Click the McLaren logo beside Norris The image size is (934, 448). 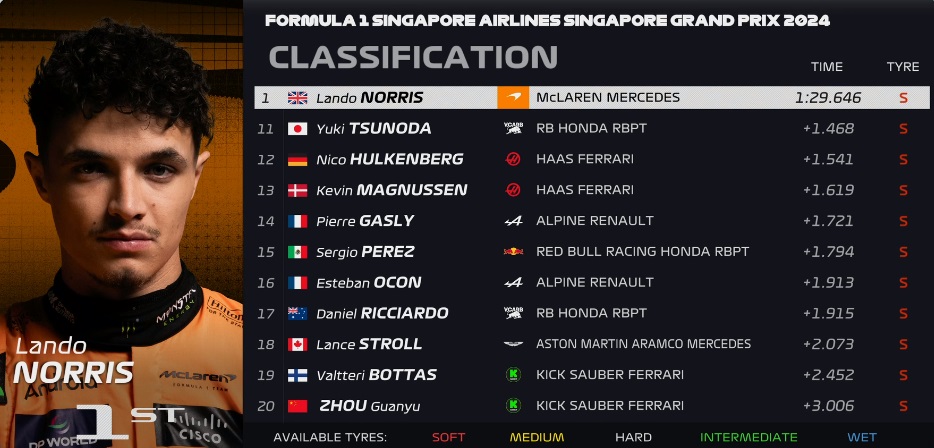[513, 98]
